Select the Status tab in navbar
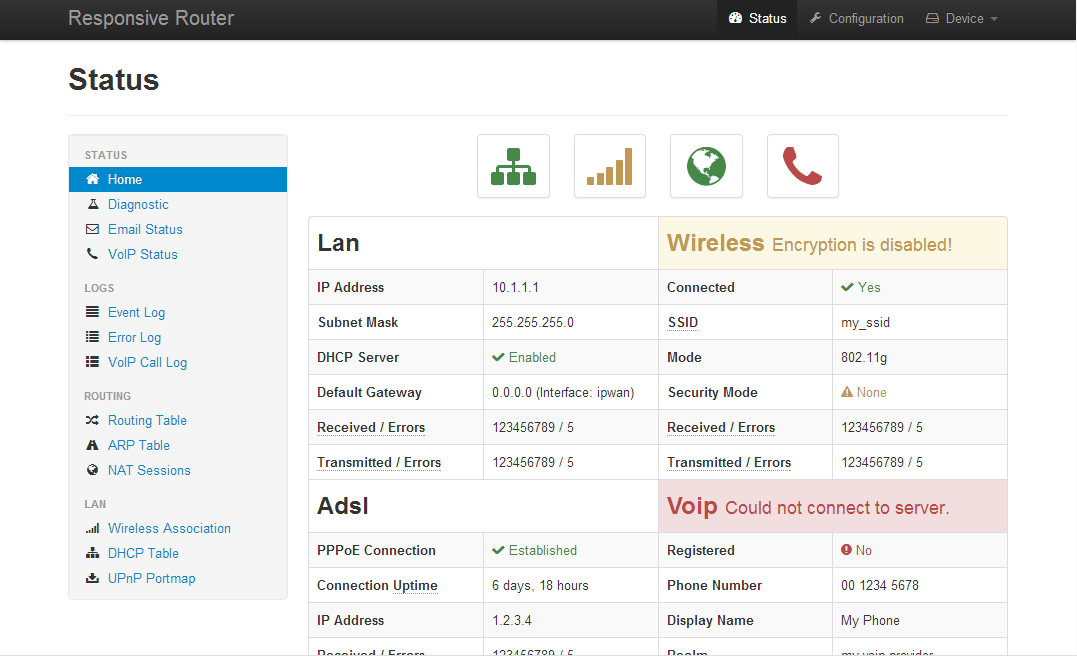Image resolution: width=1077 pixels, height=656 pixels. (x=757, y=18)
